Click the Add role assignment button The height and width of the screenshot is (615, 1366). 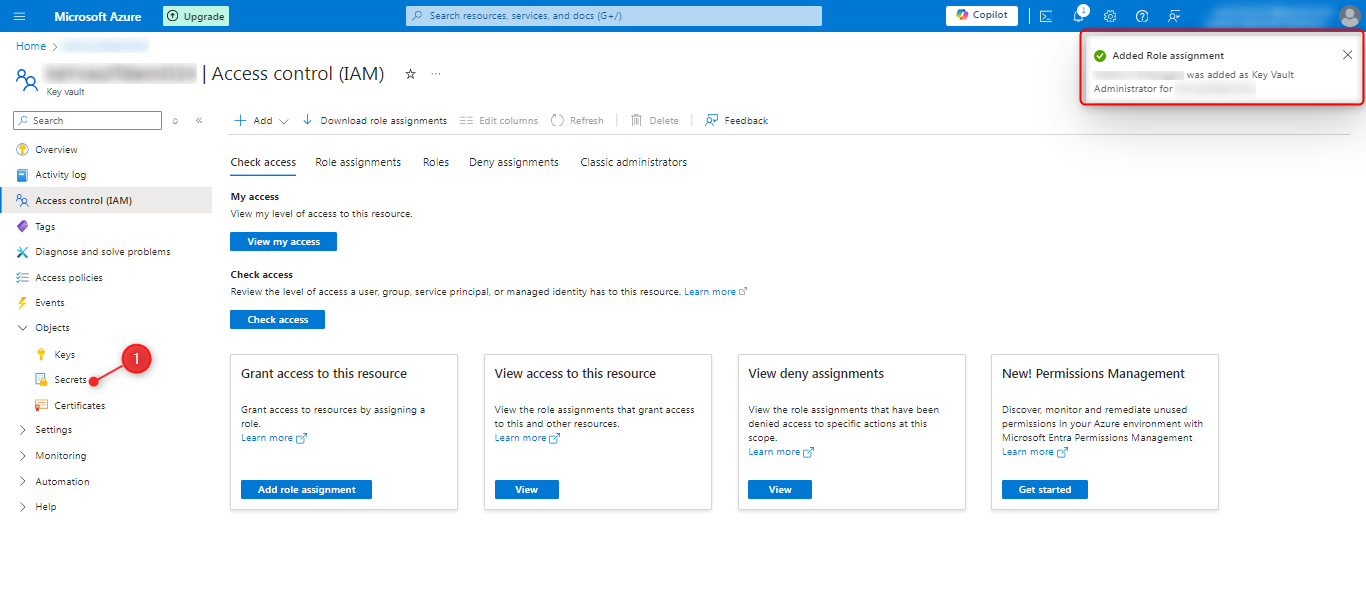[x=306, y=490]
